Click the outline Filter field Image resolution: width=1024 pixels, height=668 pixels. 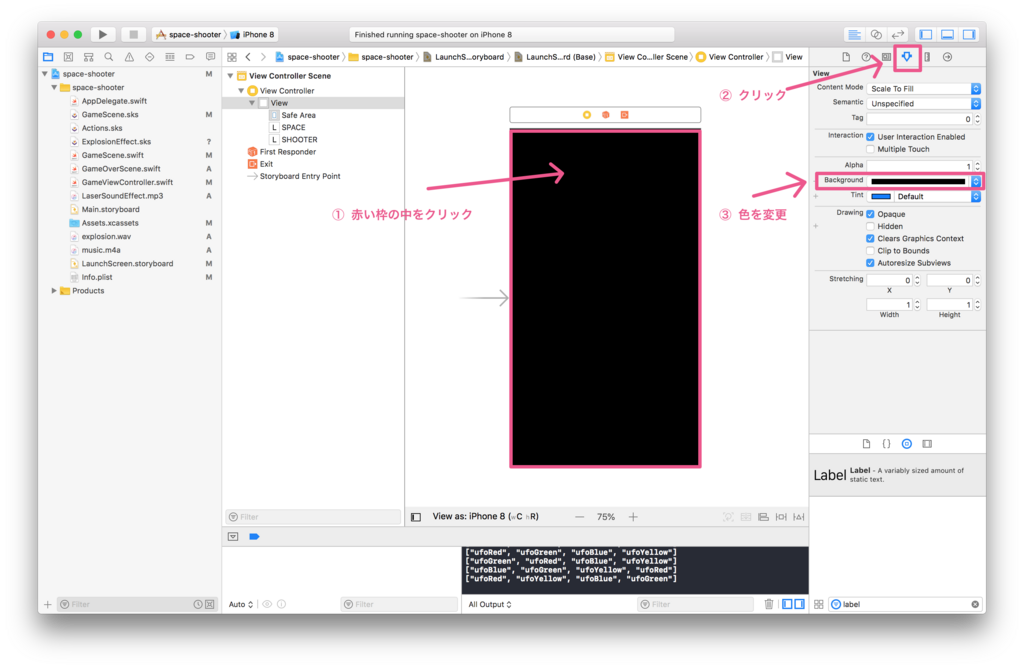[x=313, y=515]
